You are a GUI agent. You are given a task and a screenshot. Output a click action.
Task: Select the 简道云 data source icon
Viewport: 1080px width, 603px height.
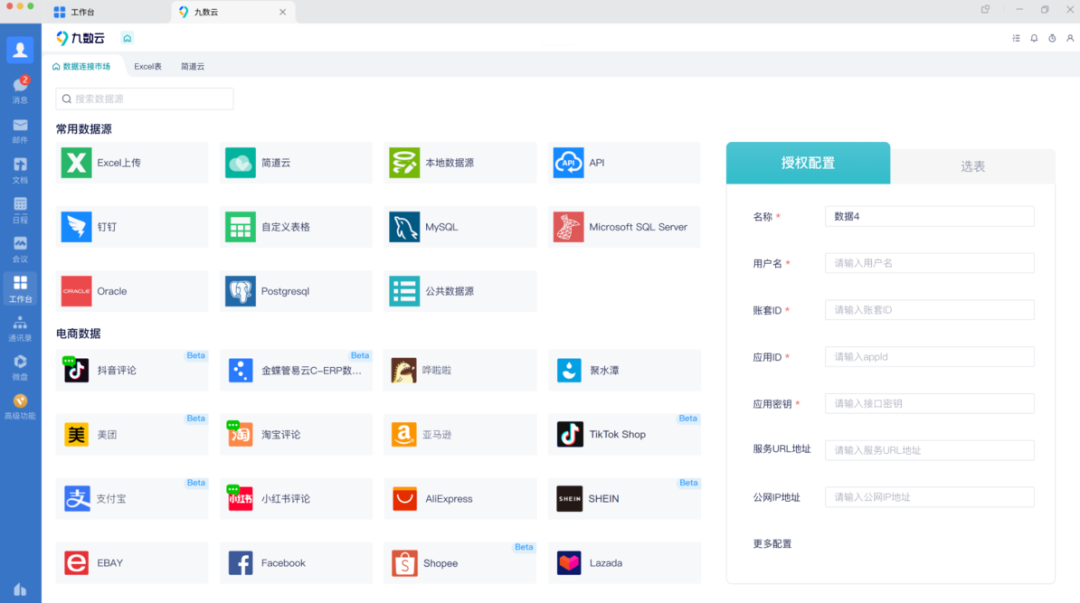(240, 163)
